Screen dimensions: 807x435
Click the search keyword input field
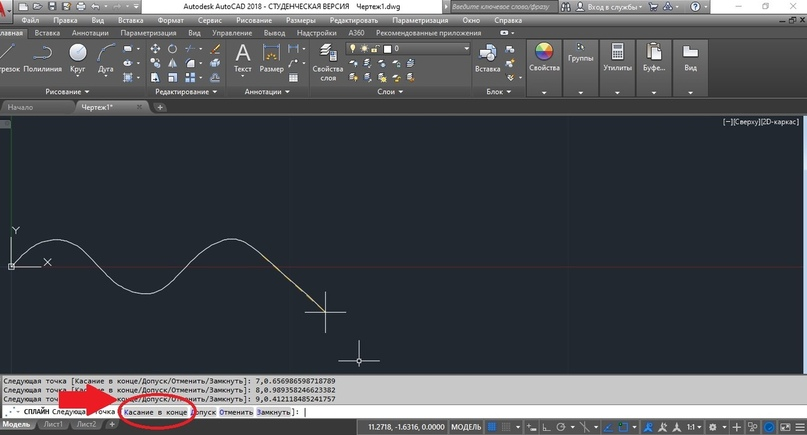point(503,7)
